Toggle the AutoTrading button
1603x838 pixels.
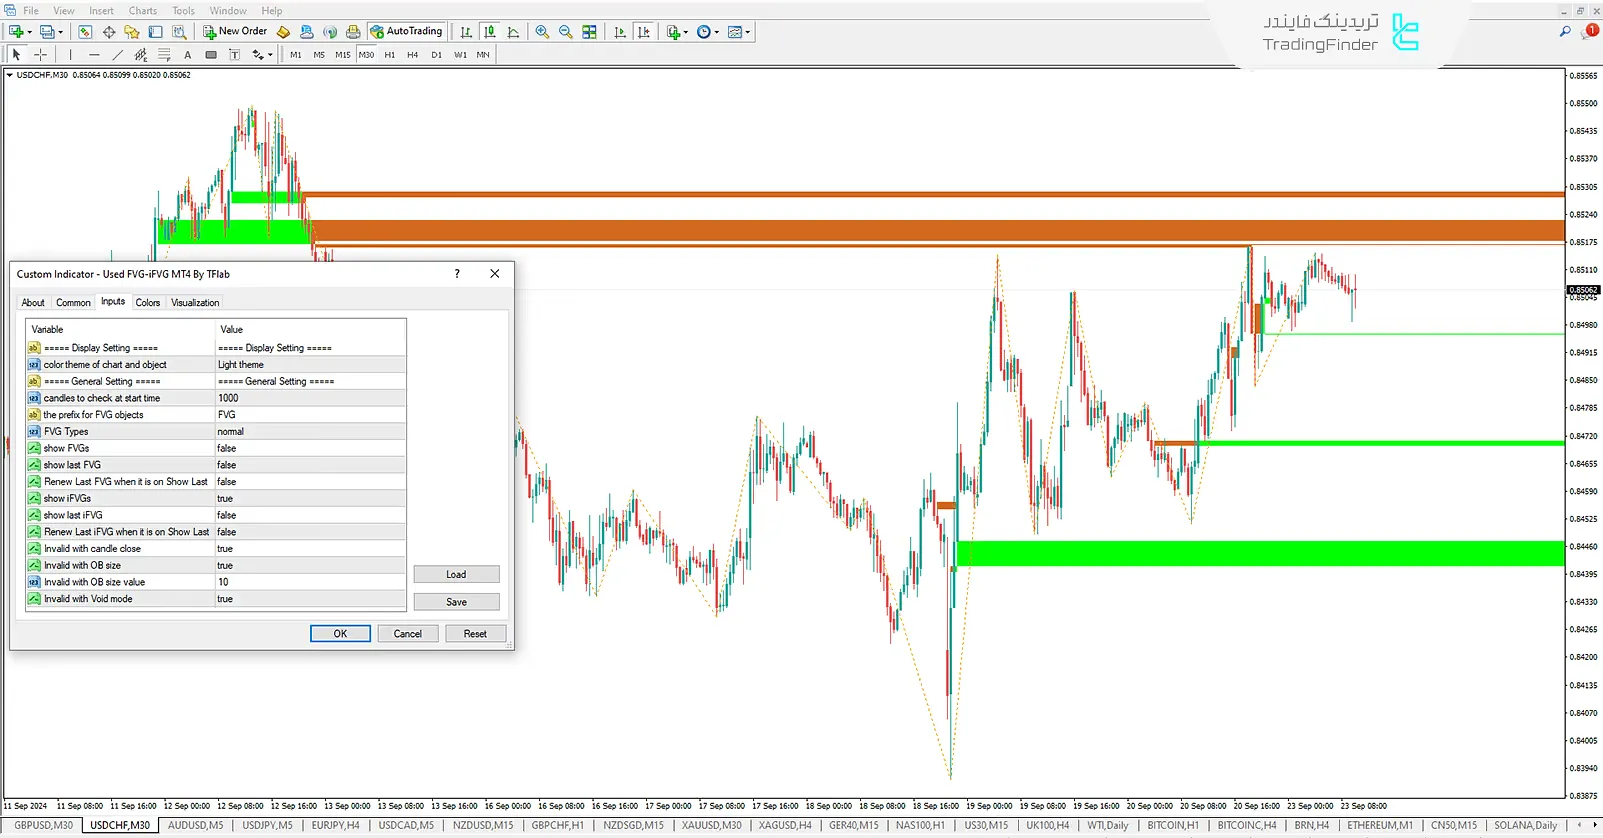point(406,32)
